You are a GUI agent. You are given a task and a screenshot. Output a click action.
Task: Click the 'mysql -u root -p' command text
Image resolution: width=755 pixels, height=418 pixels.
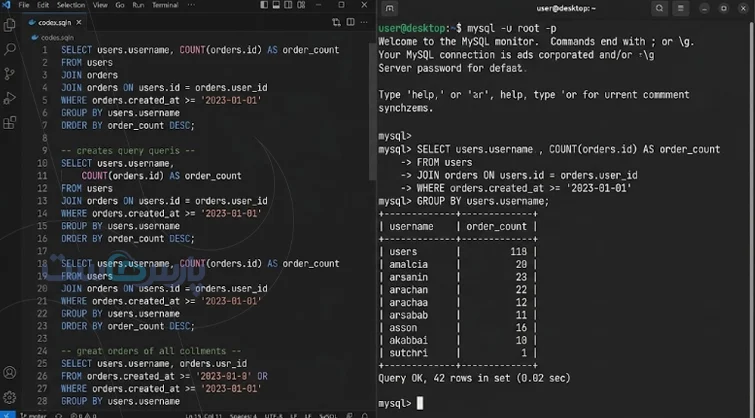[x=512, y=28]
